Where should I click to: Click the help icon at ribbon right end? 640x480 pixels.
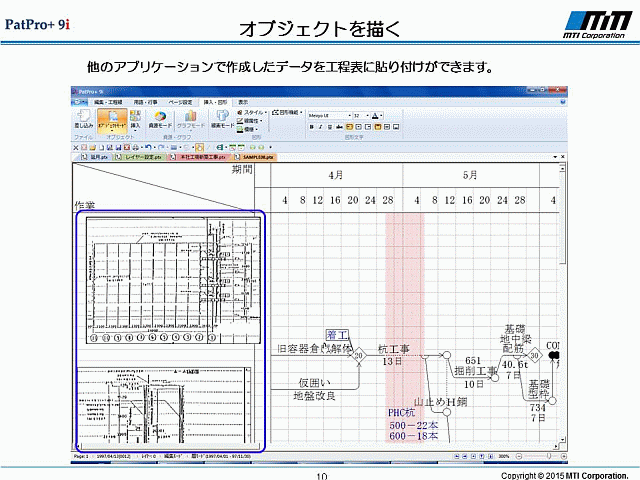pos(563,102)
